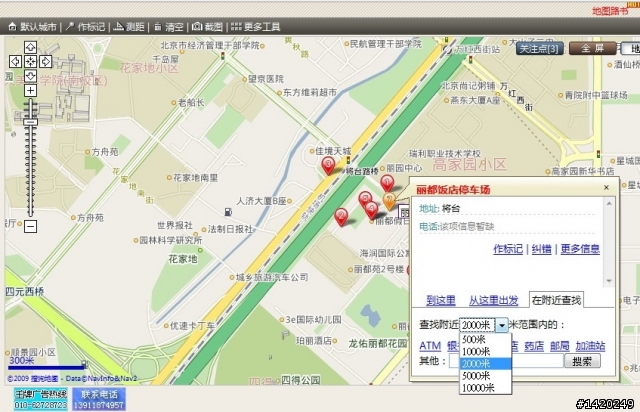
Task: Pan the map down with arrow control
Action: tap(31, 76)
